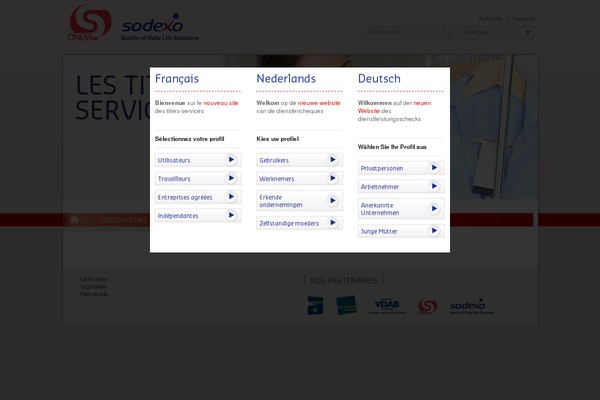
Task: Click the arrow icon beside Travailleurs
Action: [x=231, y=178]
